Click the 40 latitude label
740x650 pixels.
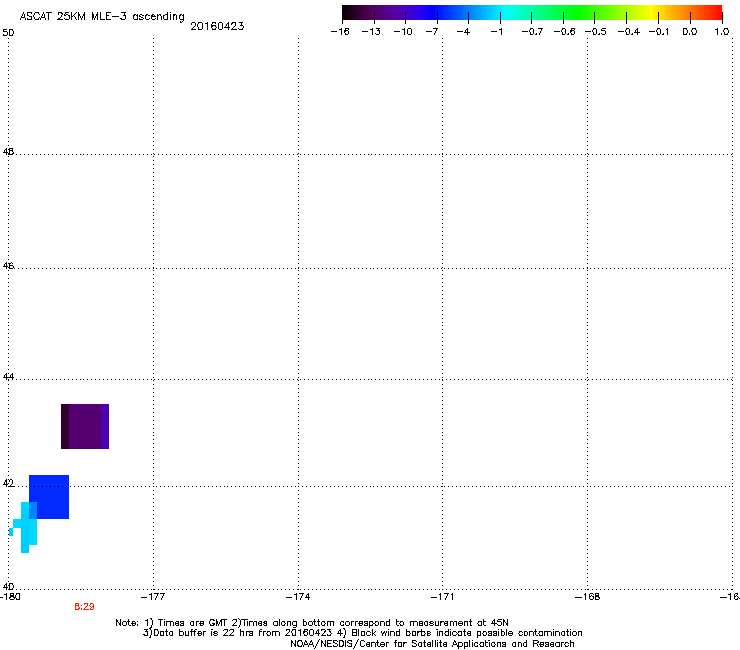8,587
